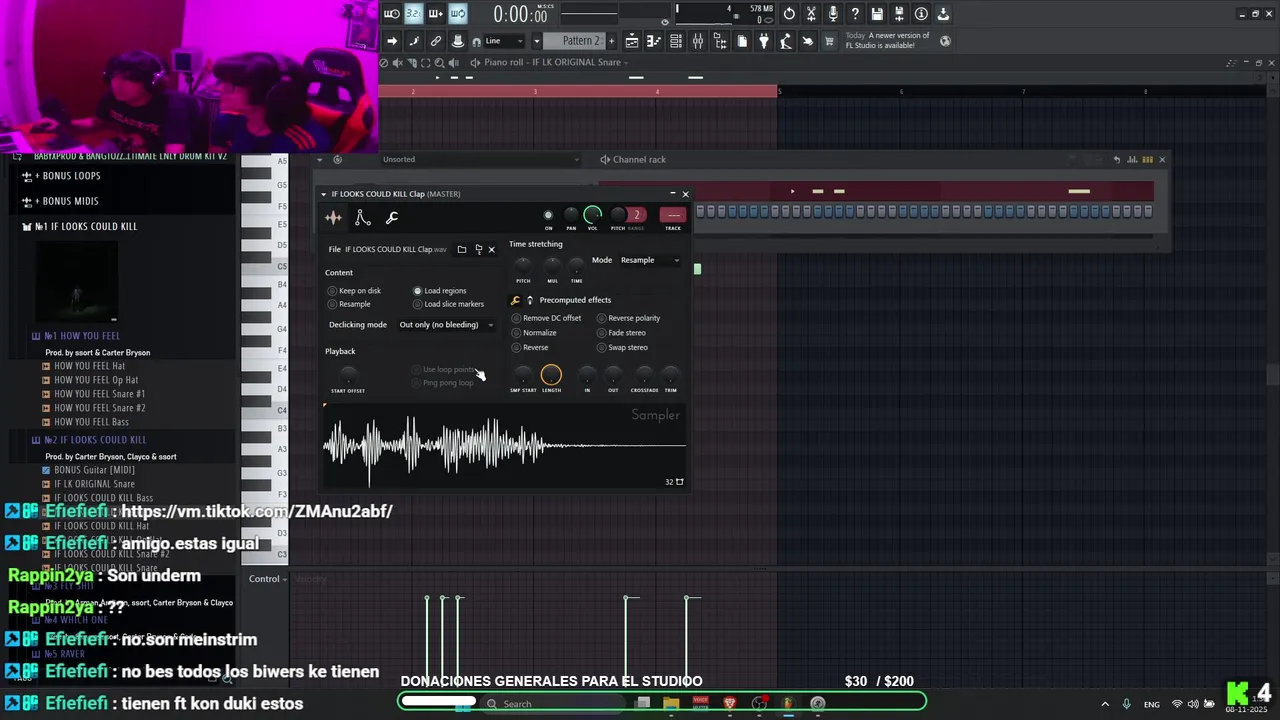Enable Fade stereo

click(x=621, y=333)
